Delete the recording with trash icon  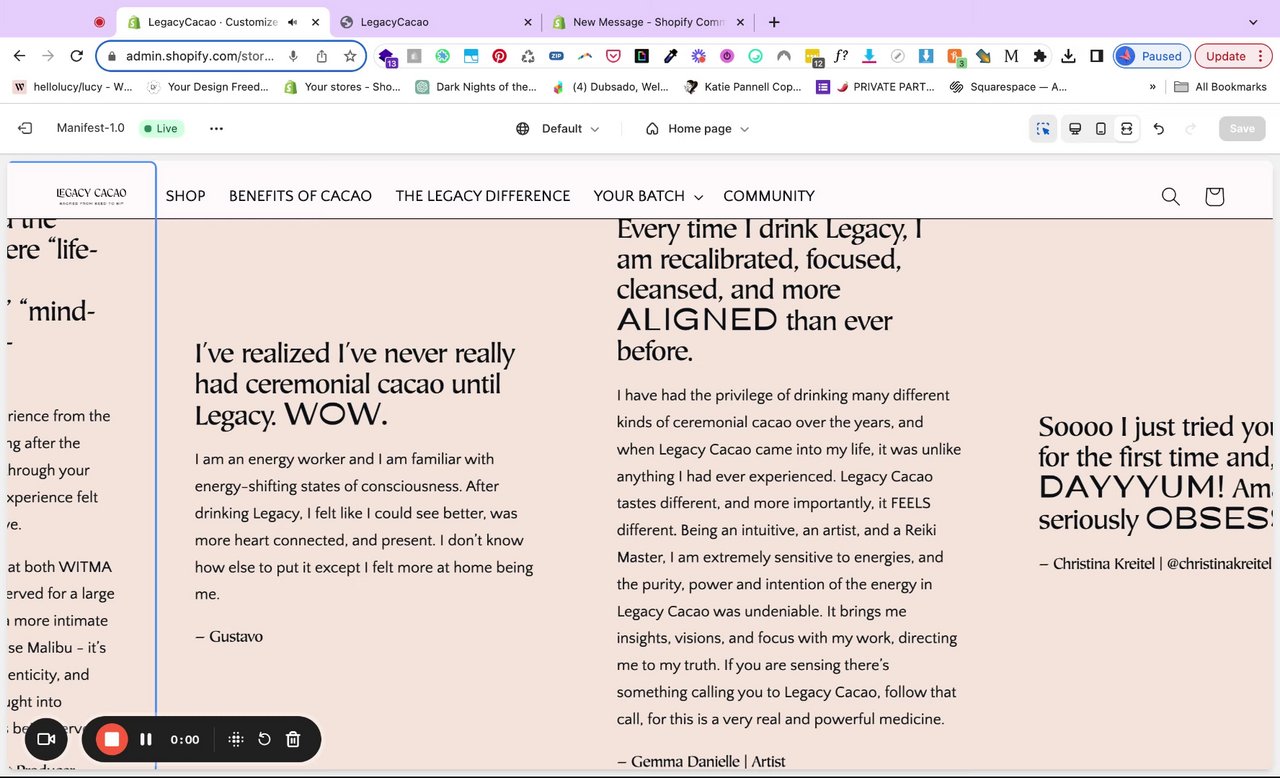293,739
